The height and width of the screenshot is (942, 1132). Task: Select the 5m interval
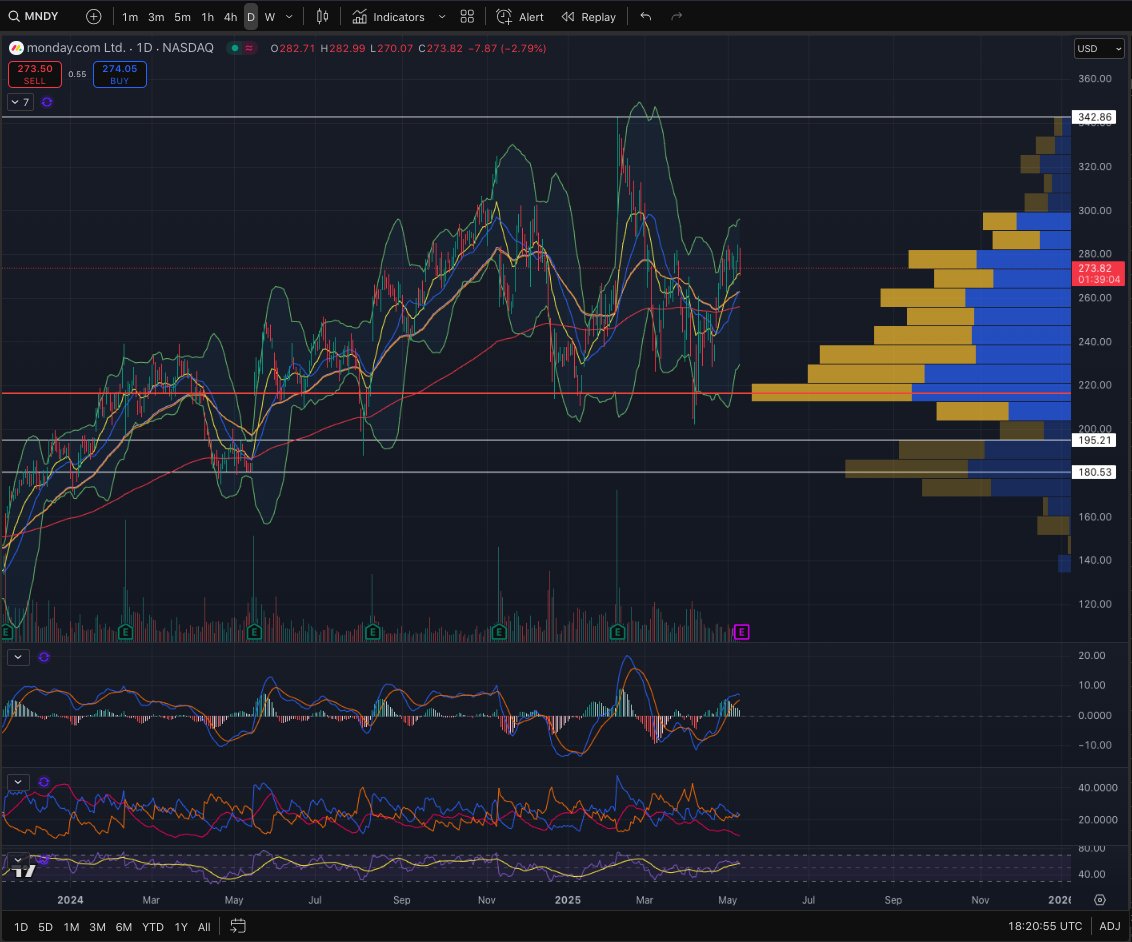182,17
